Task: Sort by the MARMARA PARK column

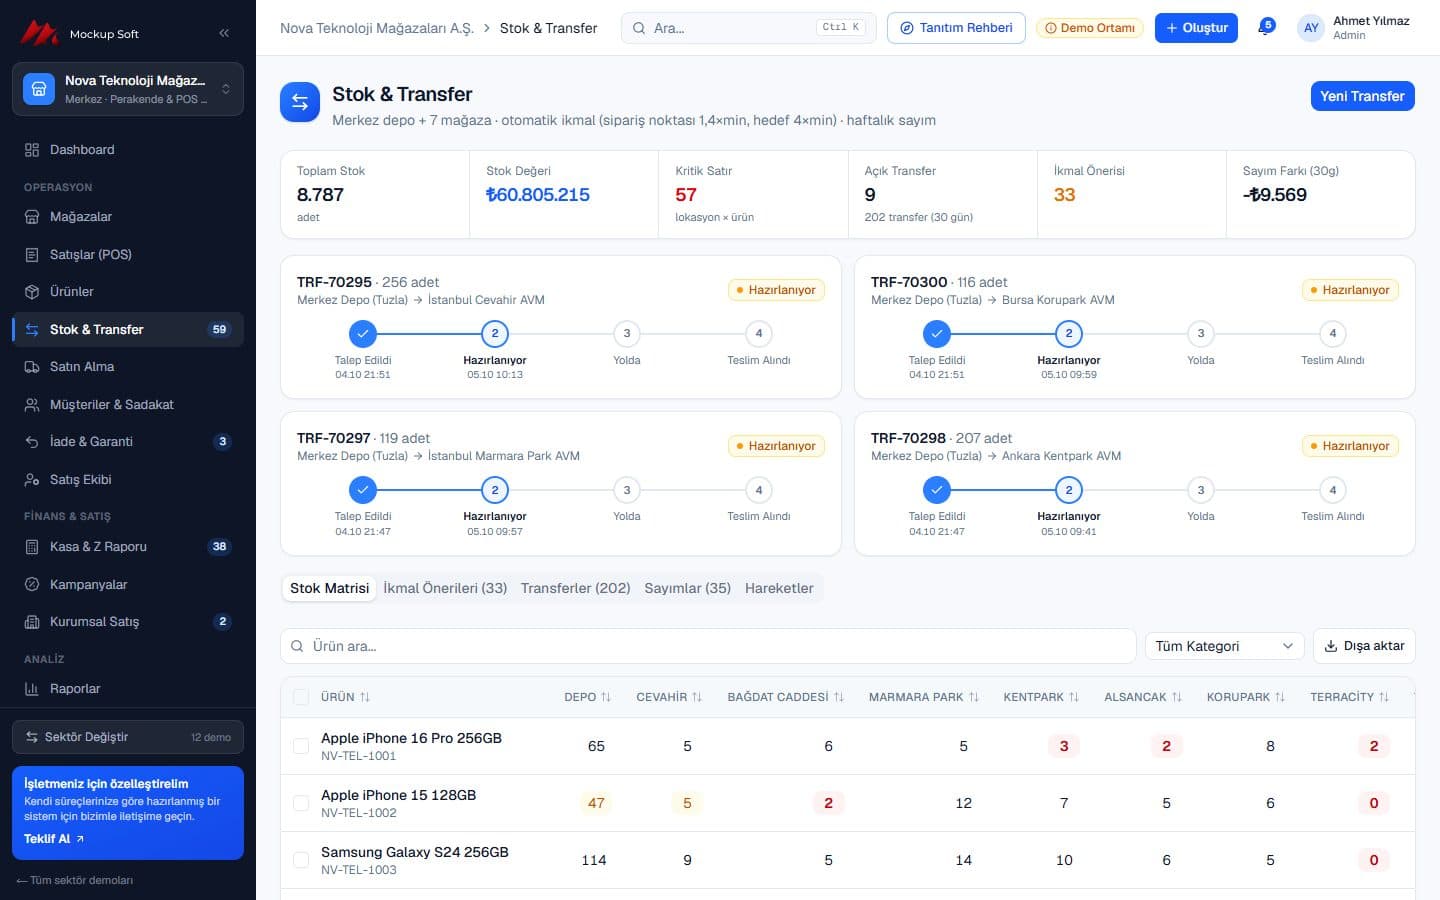Action: point(924,697)
